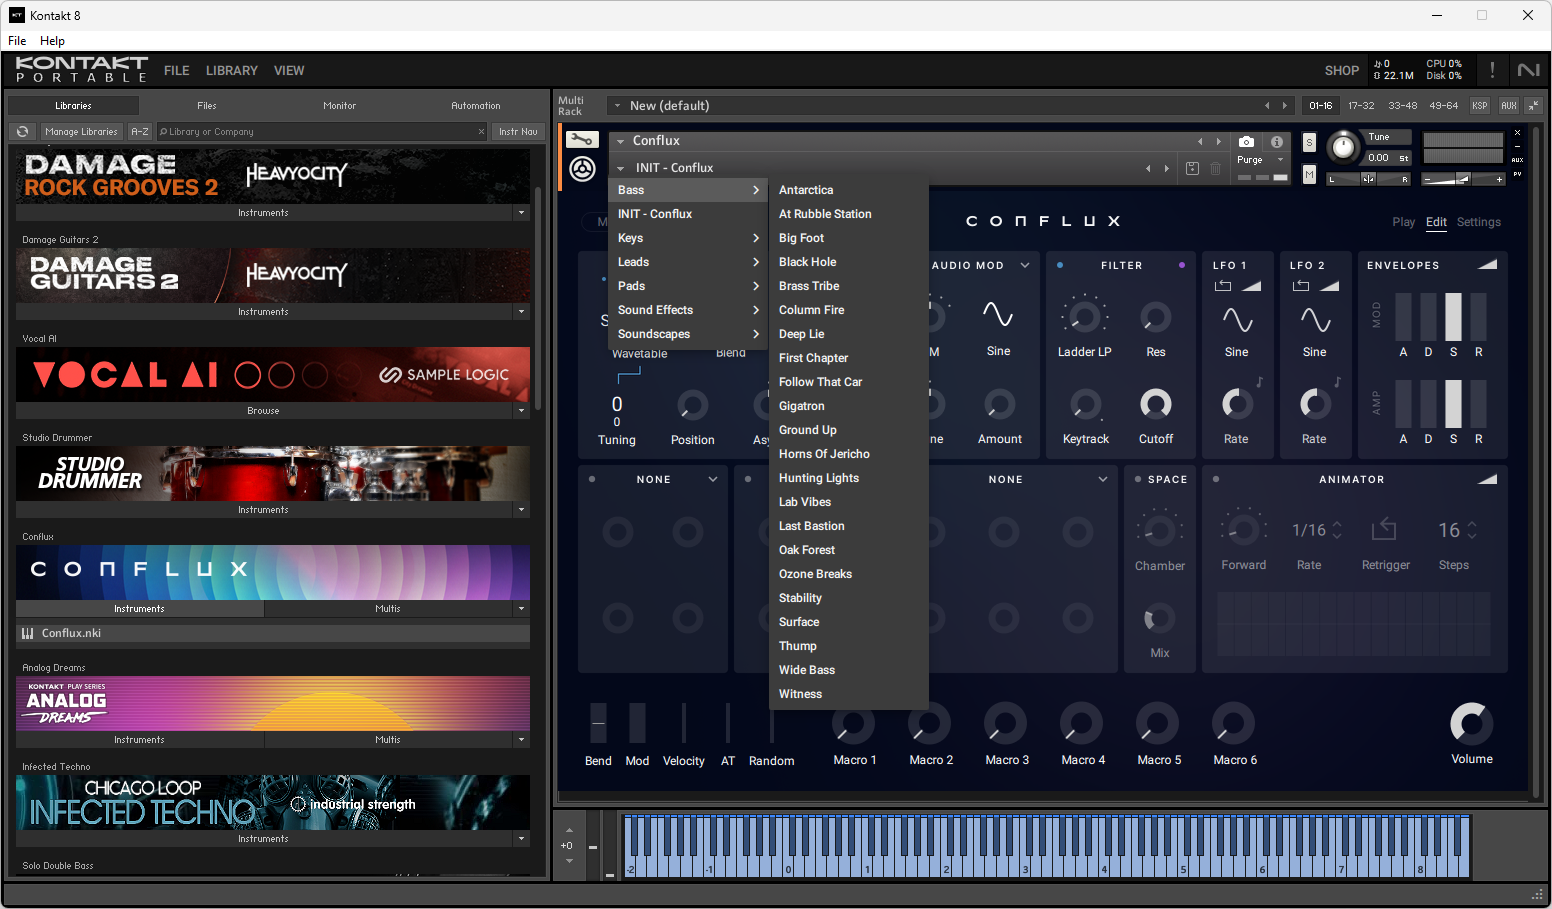
Task: Toggle the Mute M button
Action: click(x=1309, y=175)
